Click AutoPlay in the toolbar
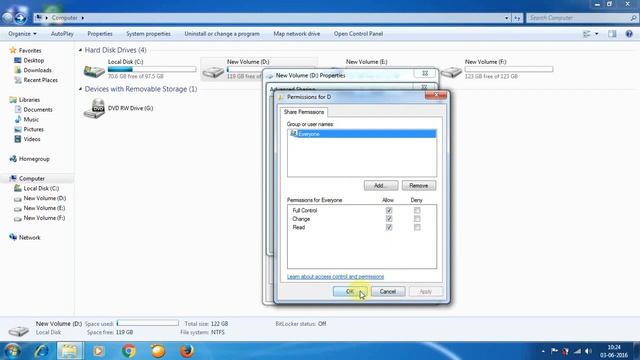Image resolution: width=640 pixels, height=360 pixels. (62, 34)
